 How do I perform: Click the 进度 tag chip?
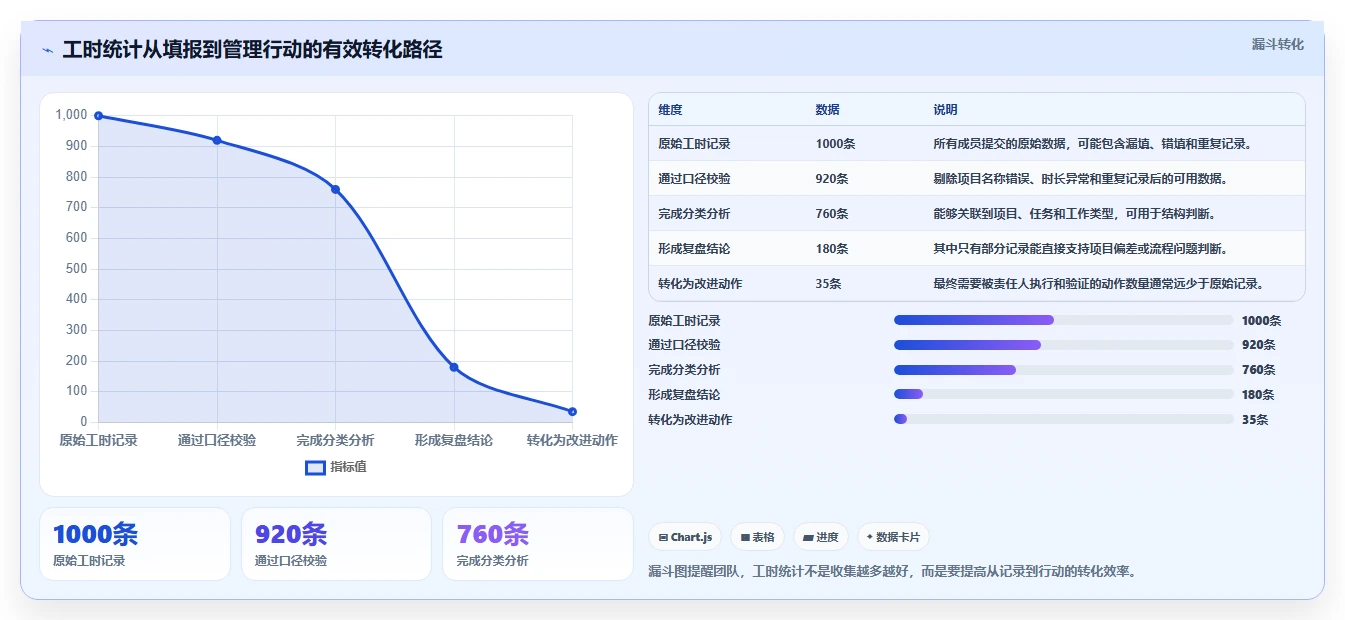(820, 537)
